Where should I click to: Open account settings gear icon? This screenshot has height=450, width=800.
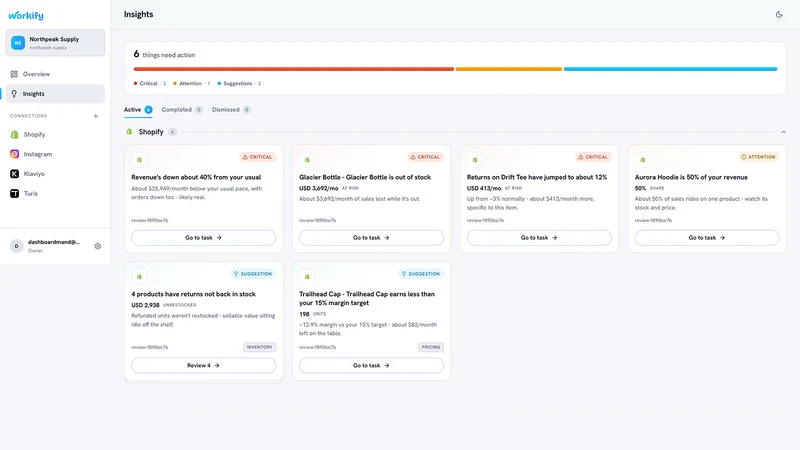(97, 246)
